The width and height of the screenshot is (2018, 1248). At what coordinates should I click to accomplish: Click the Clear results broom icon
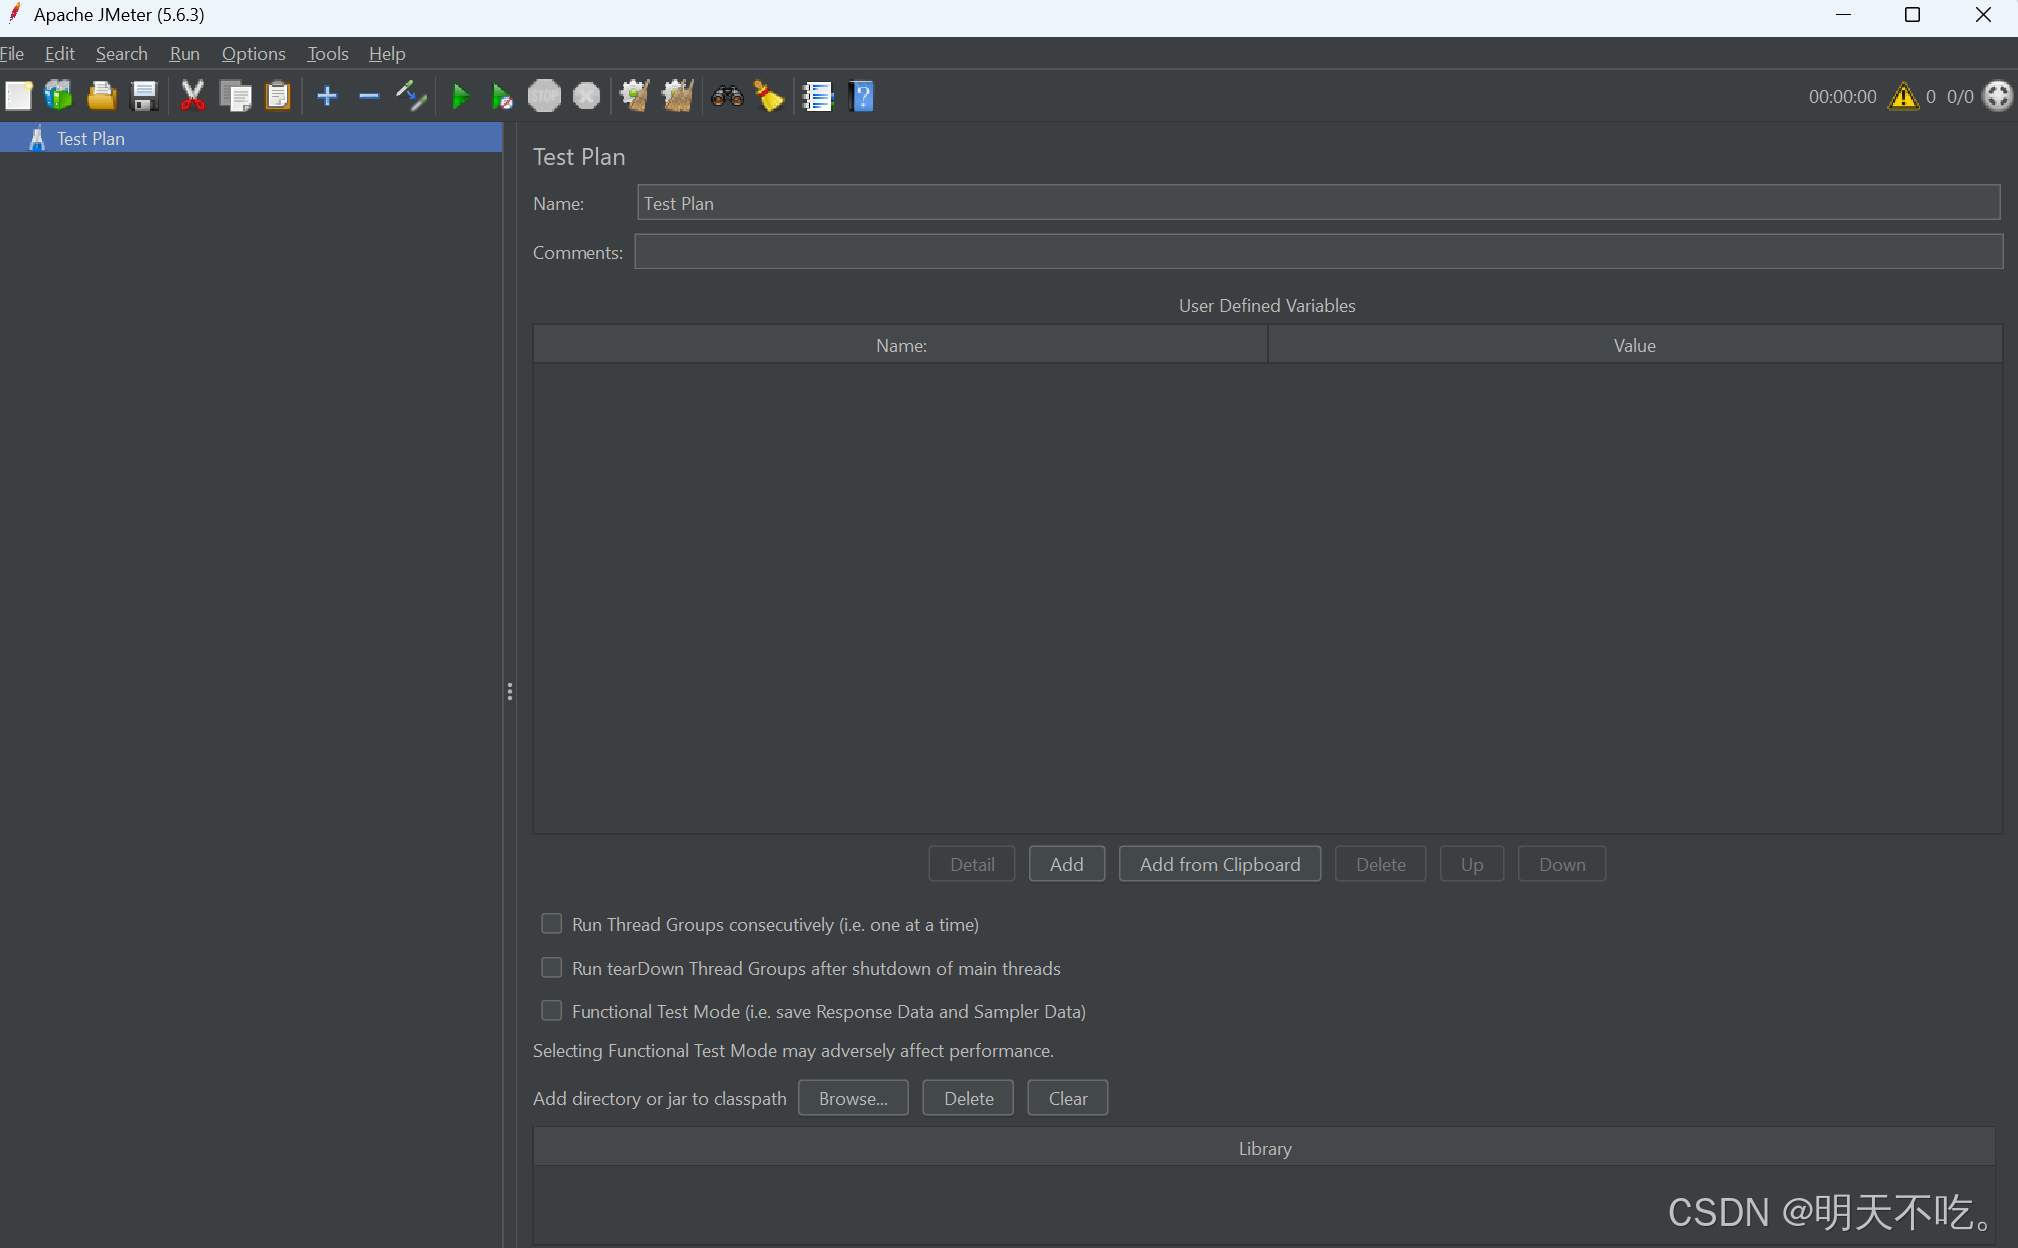(x=634, y=96)
